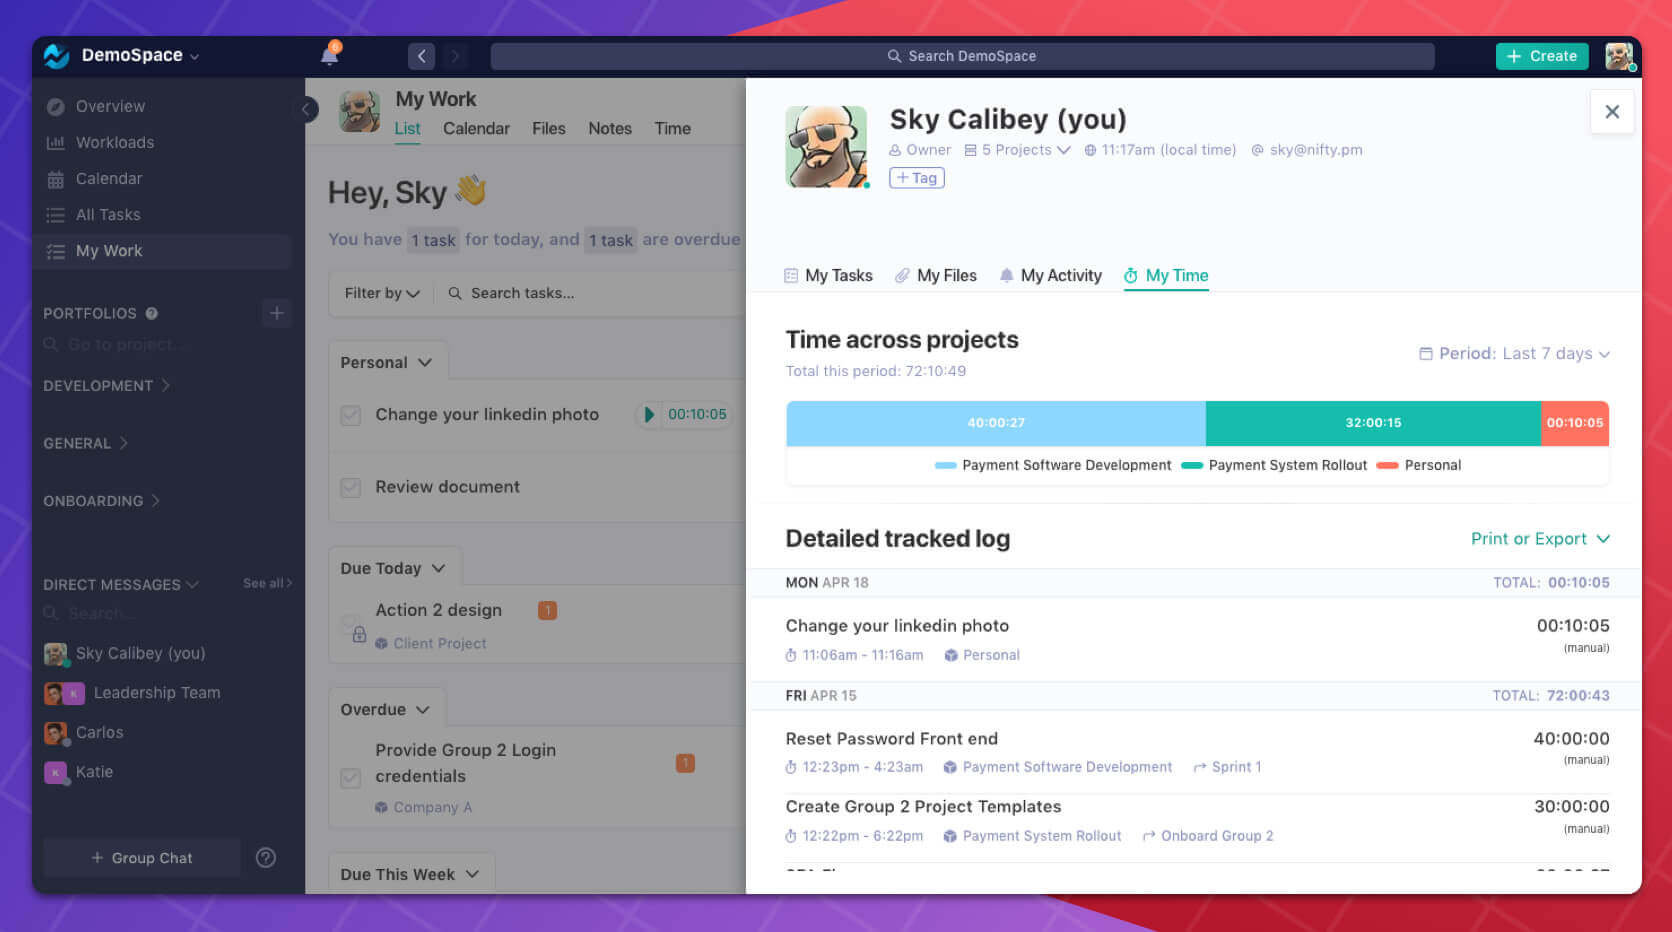
Task: Click the Create button
Action: tap(1542, 56)
